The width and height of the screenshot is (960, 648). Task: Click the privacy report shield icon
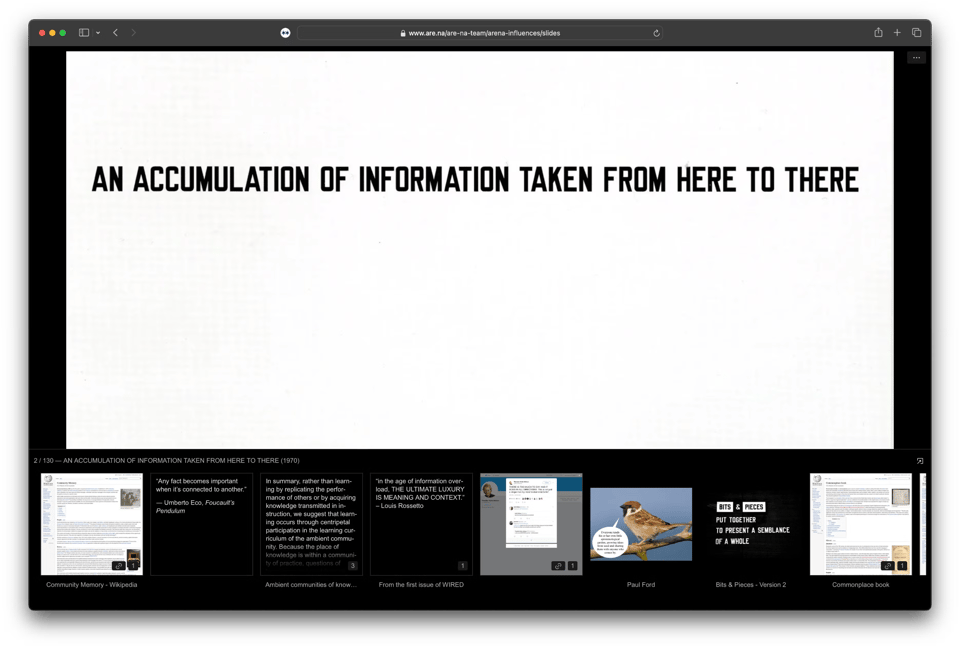(x=285, y=33)
